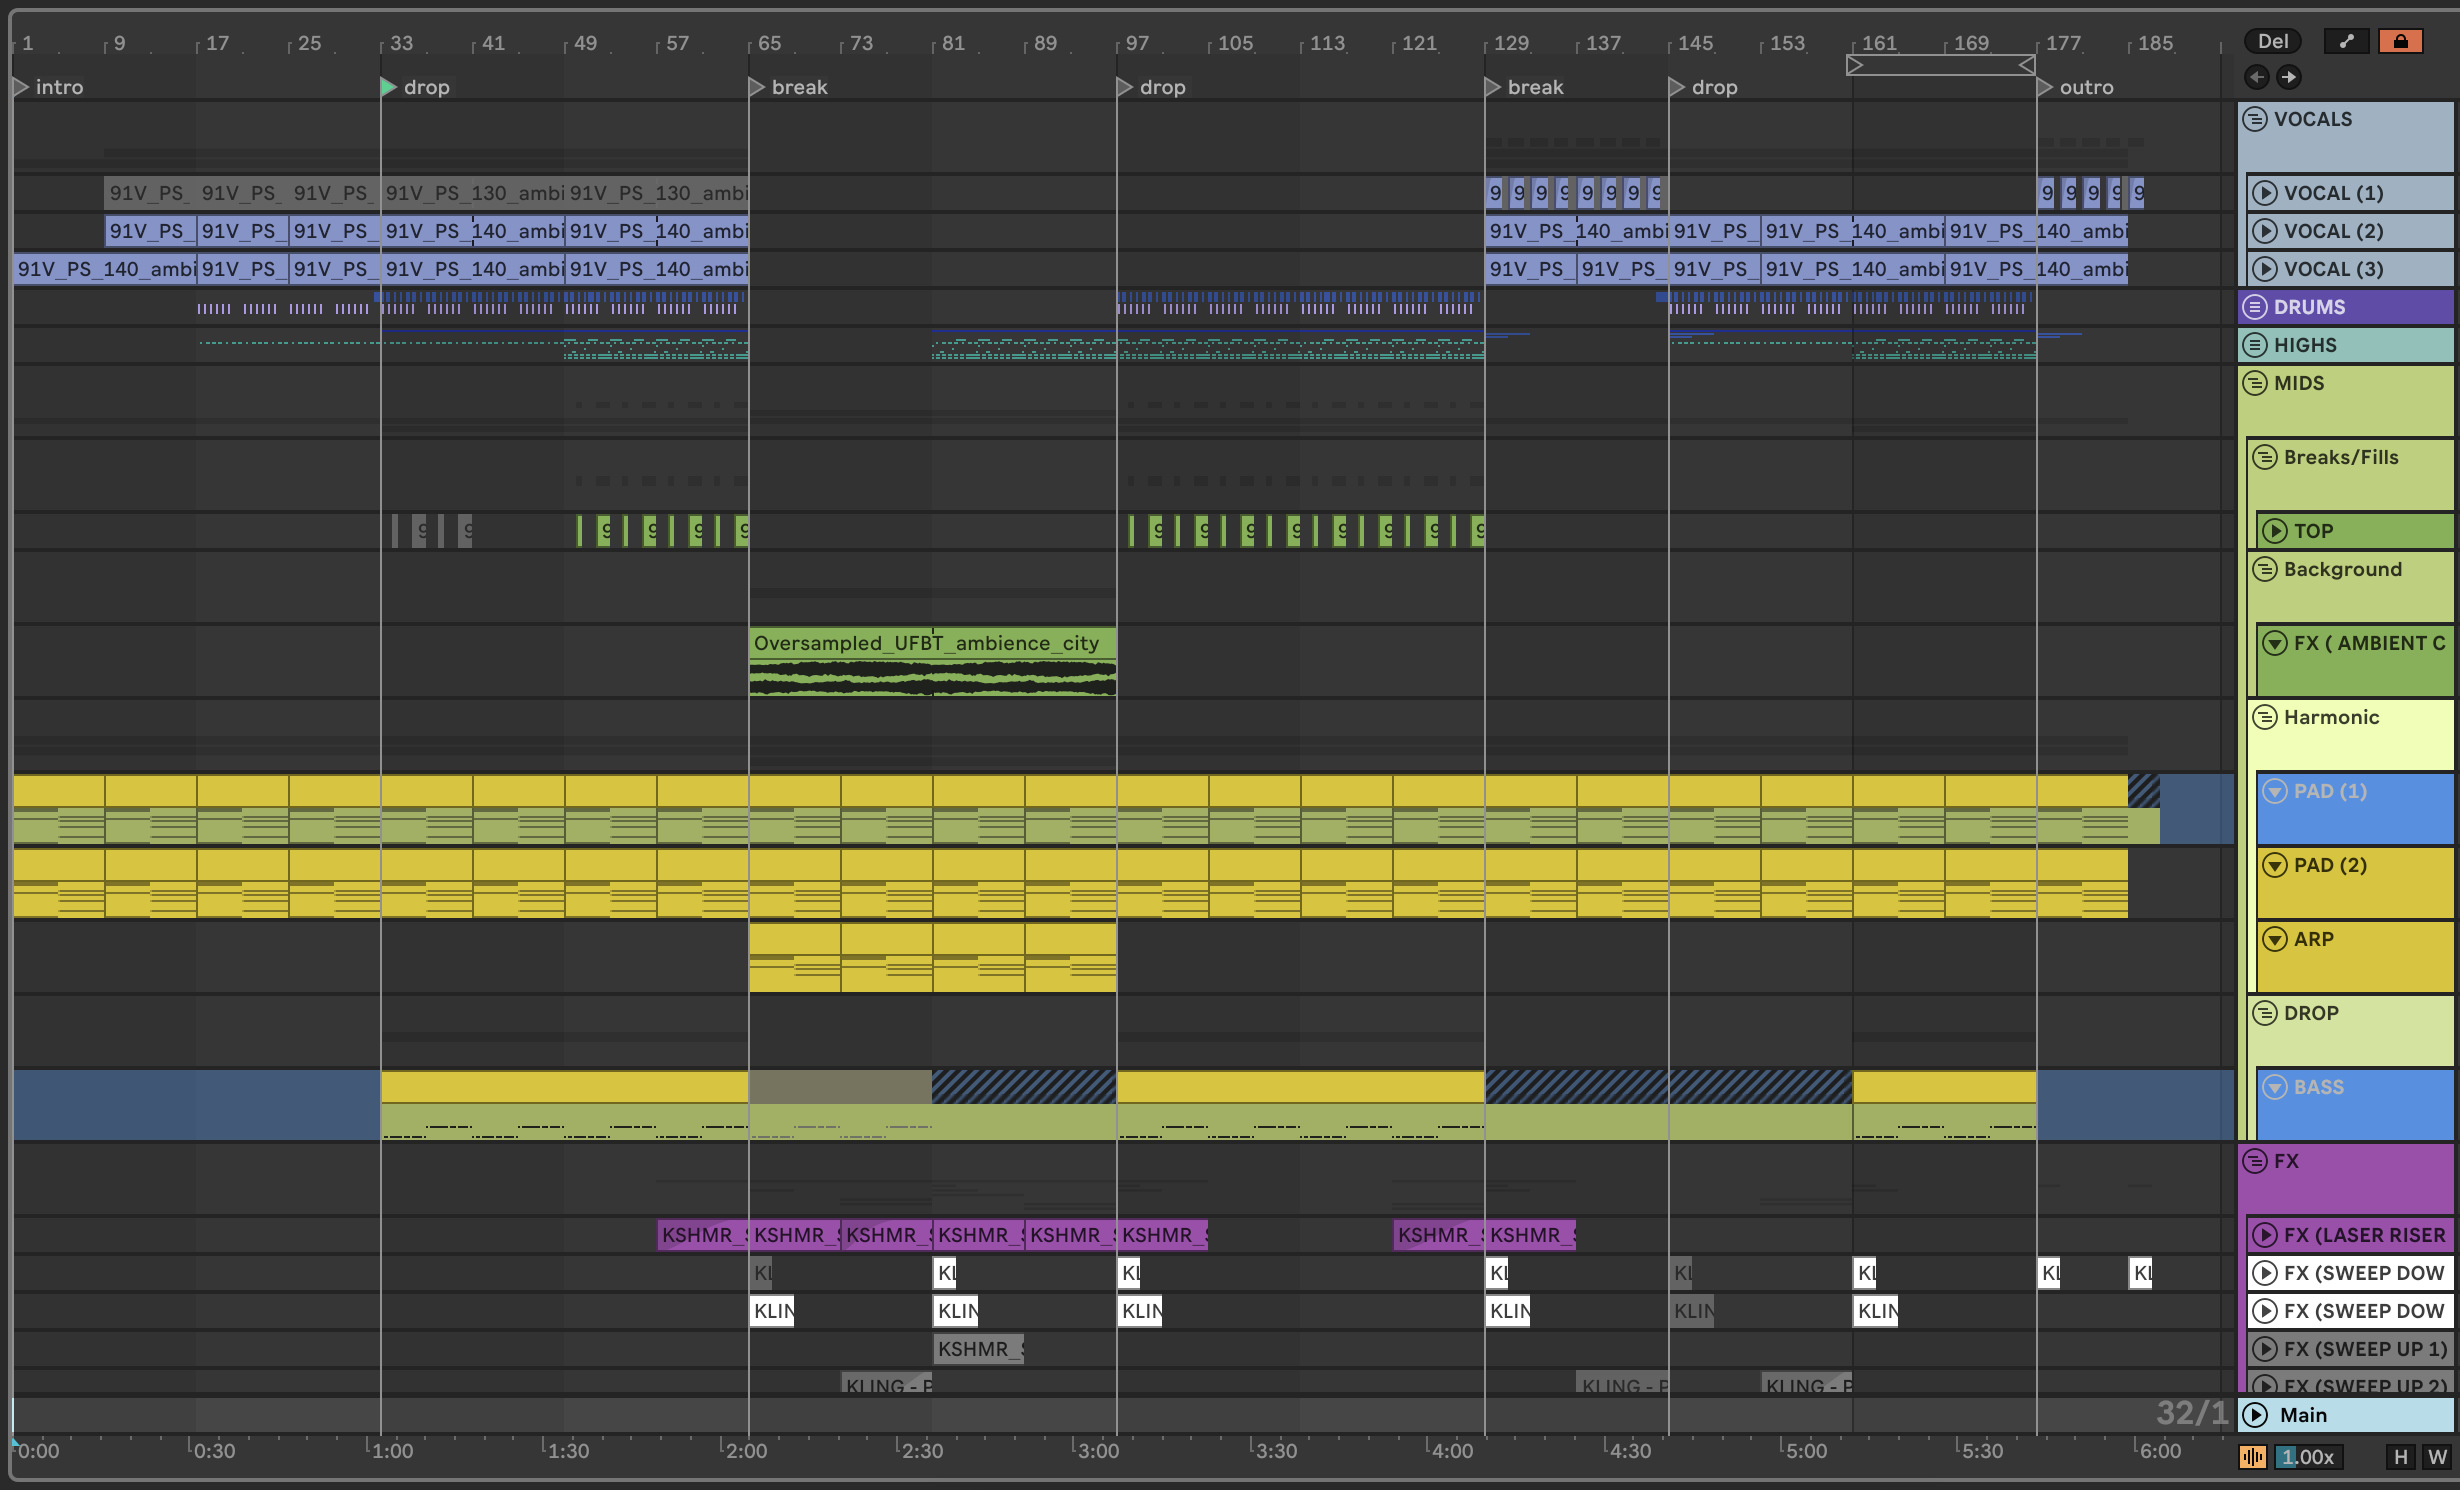The width and height of the screenshot is (2460, 1490).
Task: Click the Main track circle icon
Action: 2256,1415
